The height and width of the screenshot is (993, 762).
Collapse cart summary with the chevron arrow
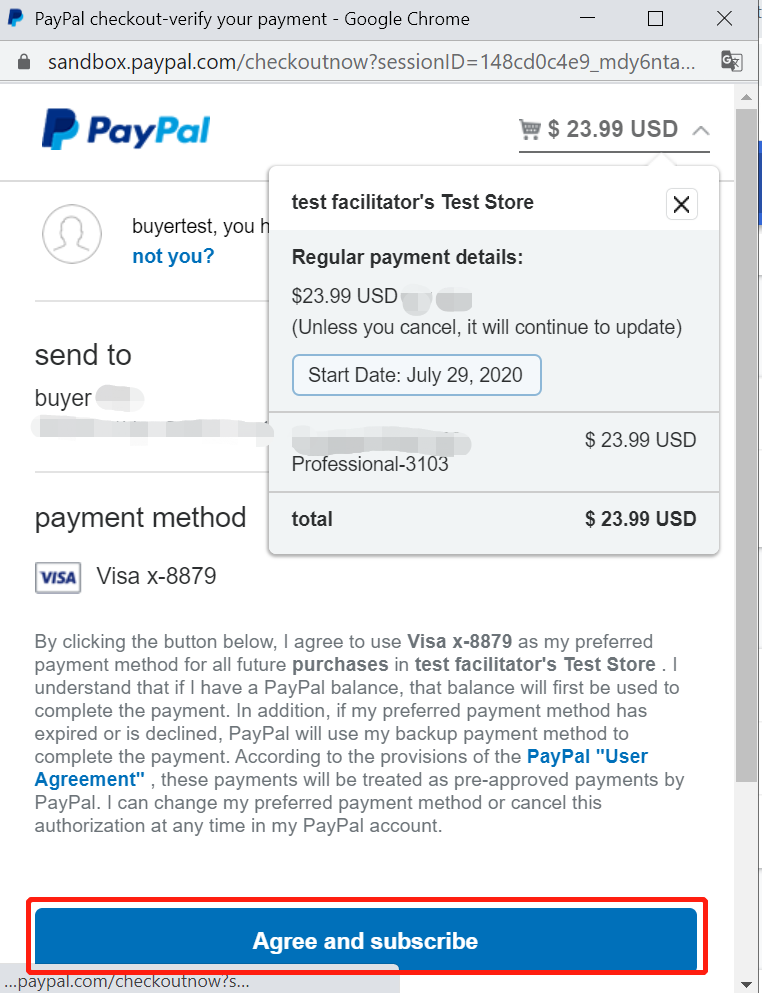(699, 128)
